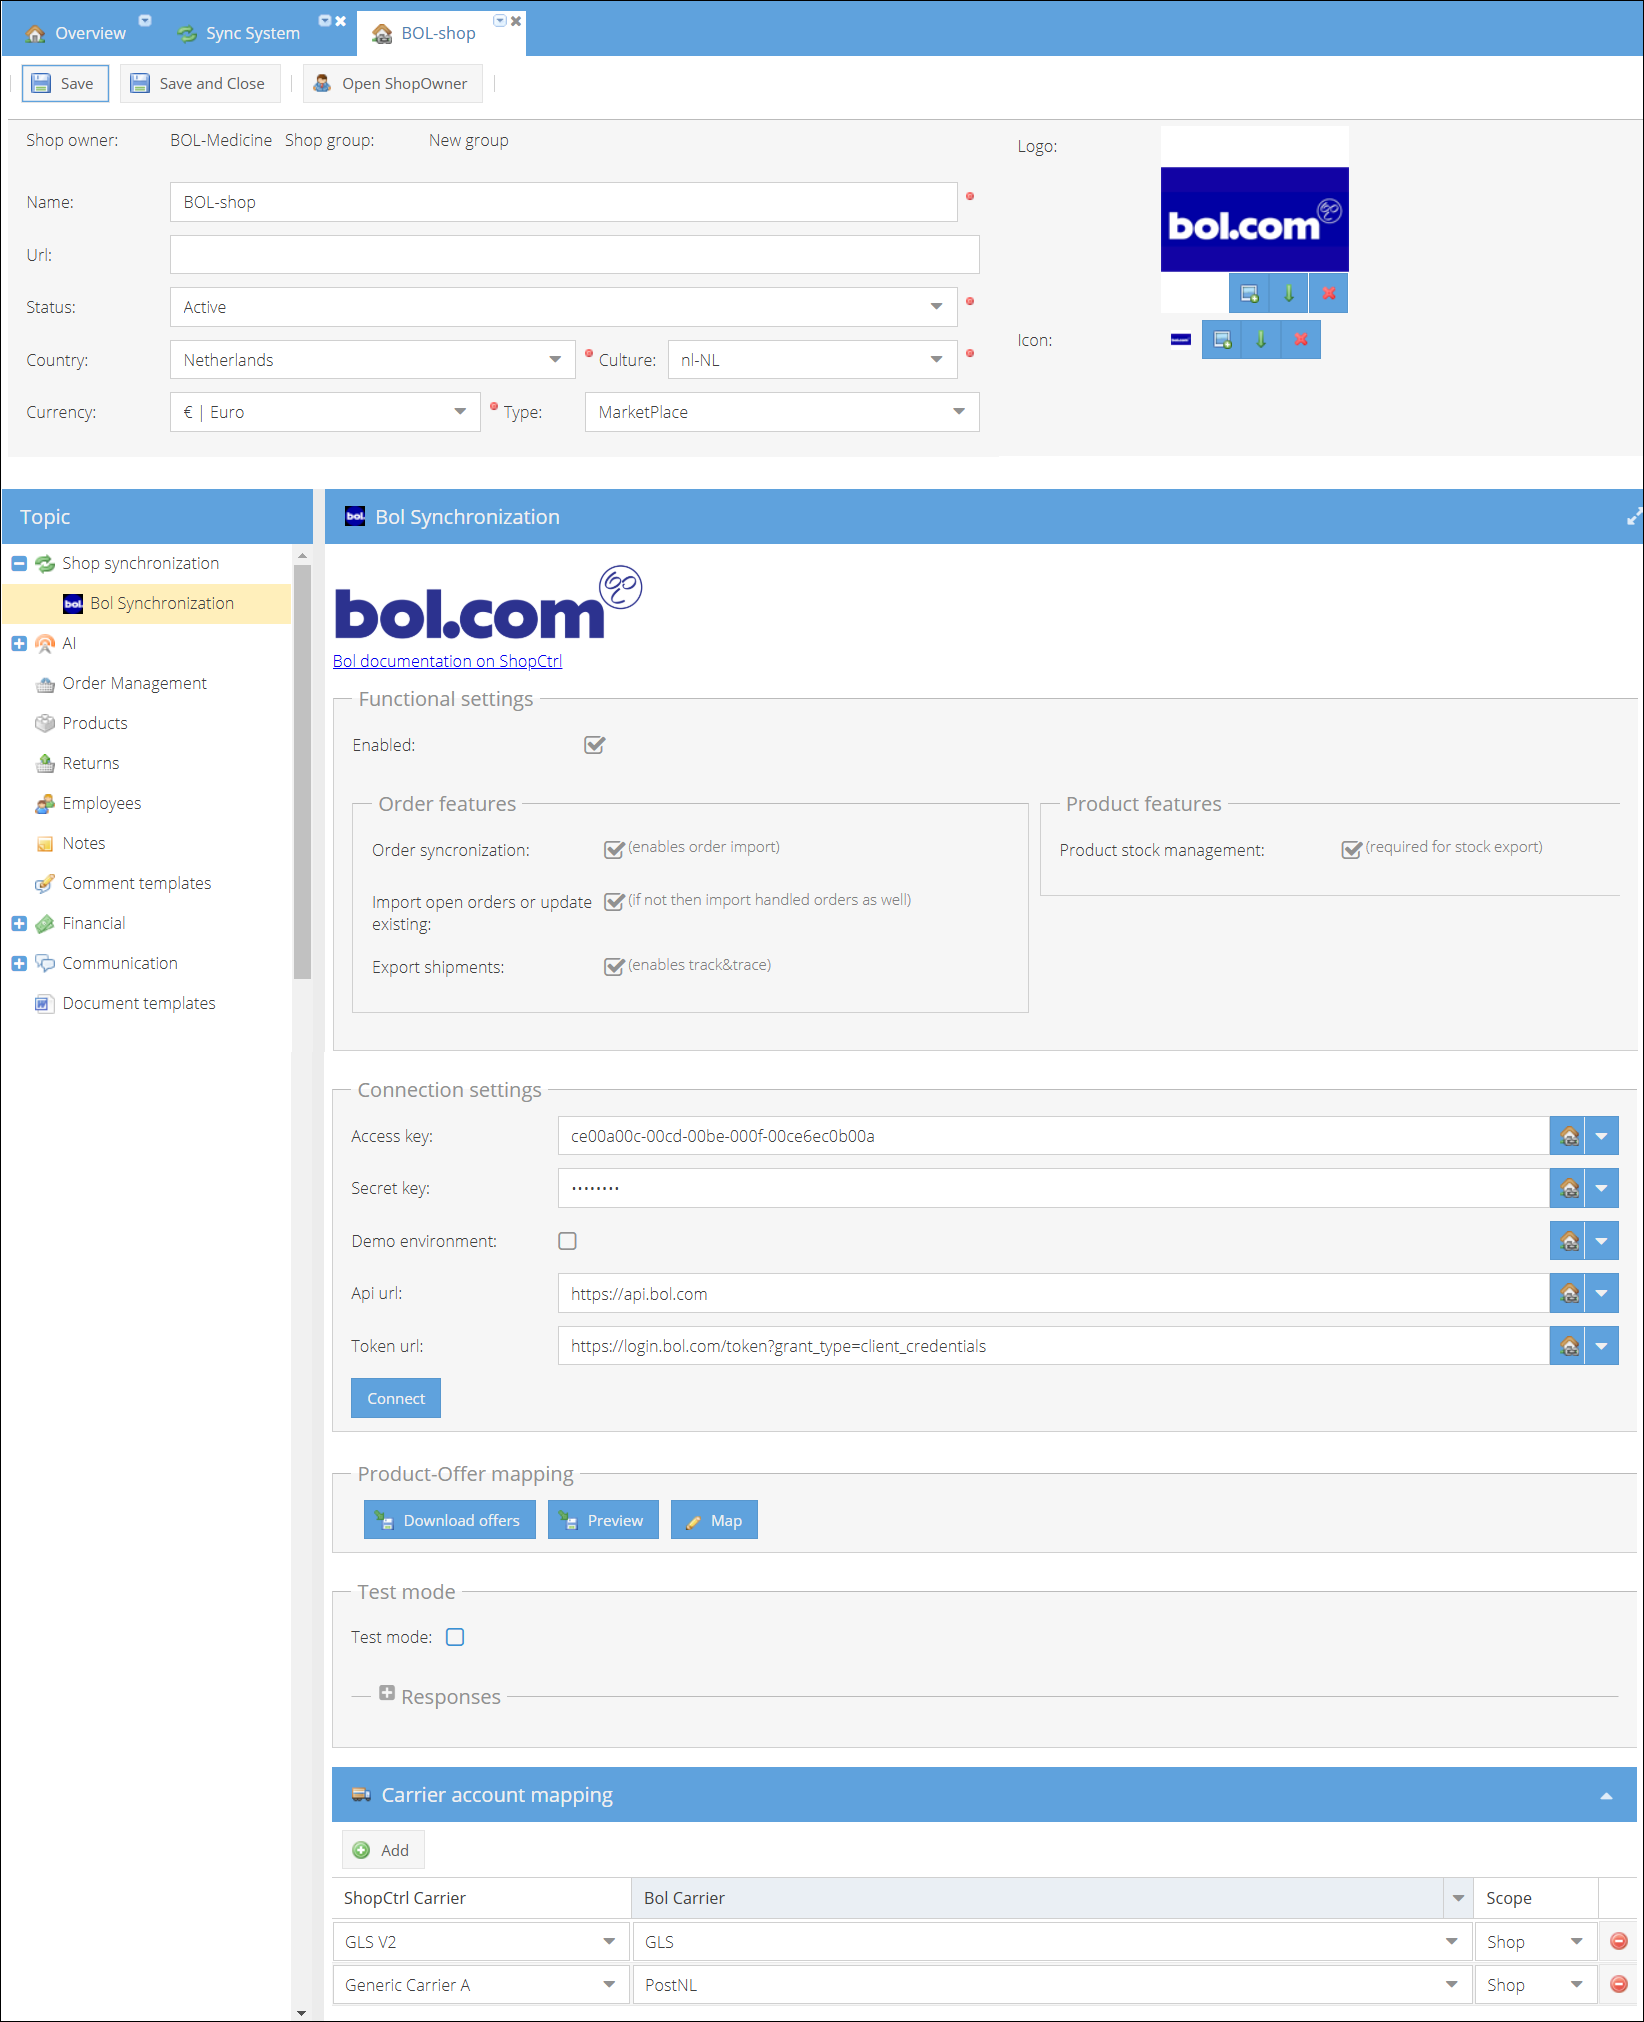
Task: Collapse the Carrier account mapping panel
Action: tap(1606, 1796)
